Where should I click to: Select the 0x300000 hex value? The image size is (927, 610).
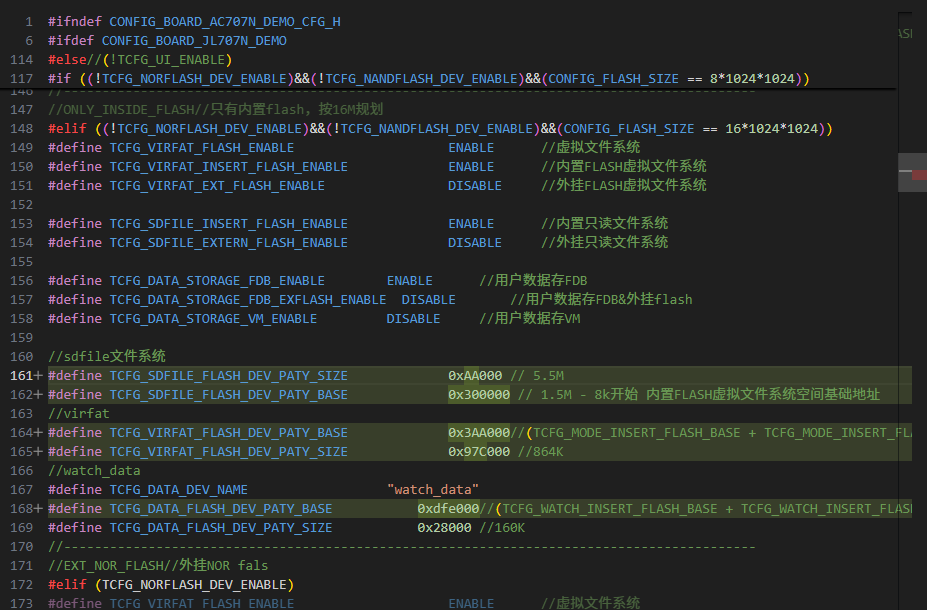click(479, 394)
